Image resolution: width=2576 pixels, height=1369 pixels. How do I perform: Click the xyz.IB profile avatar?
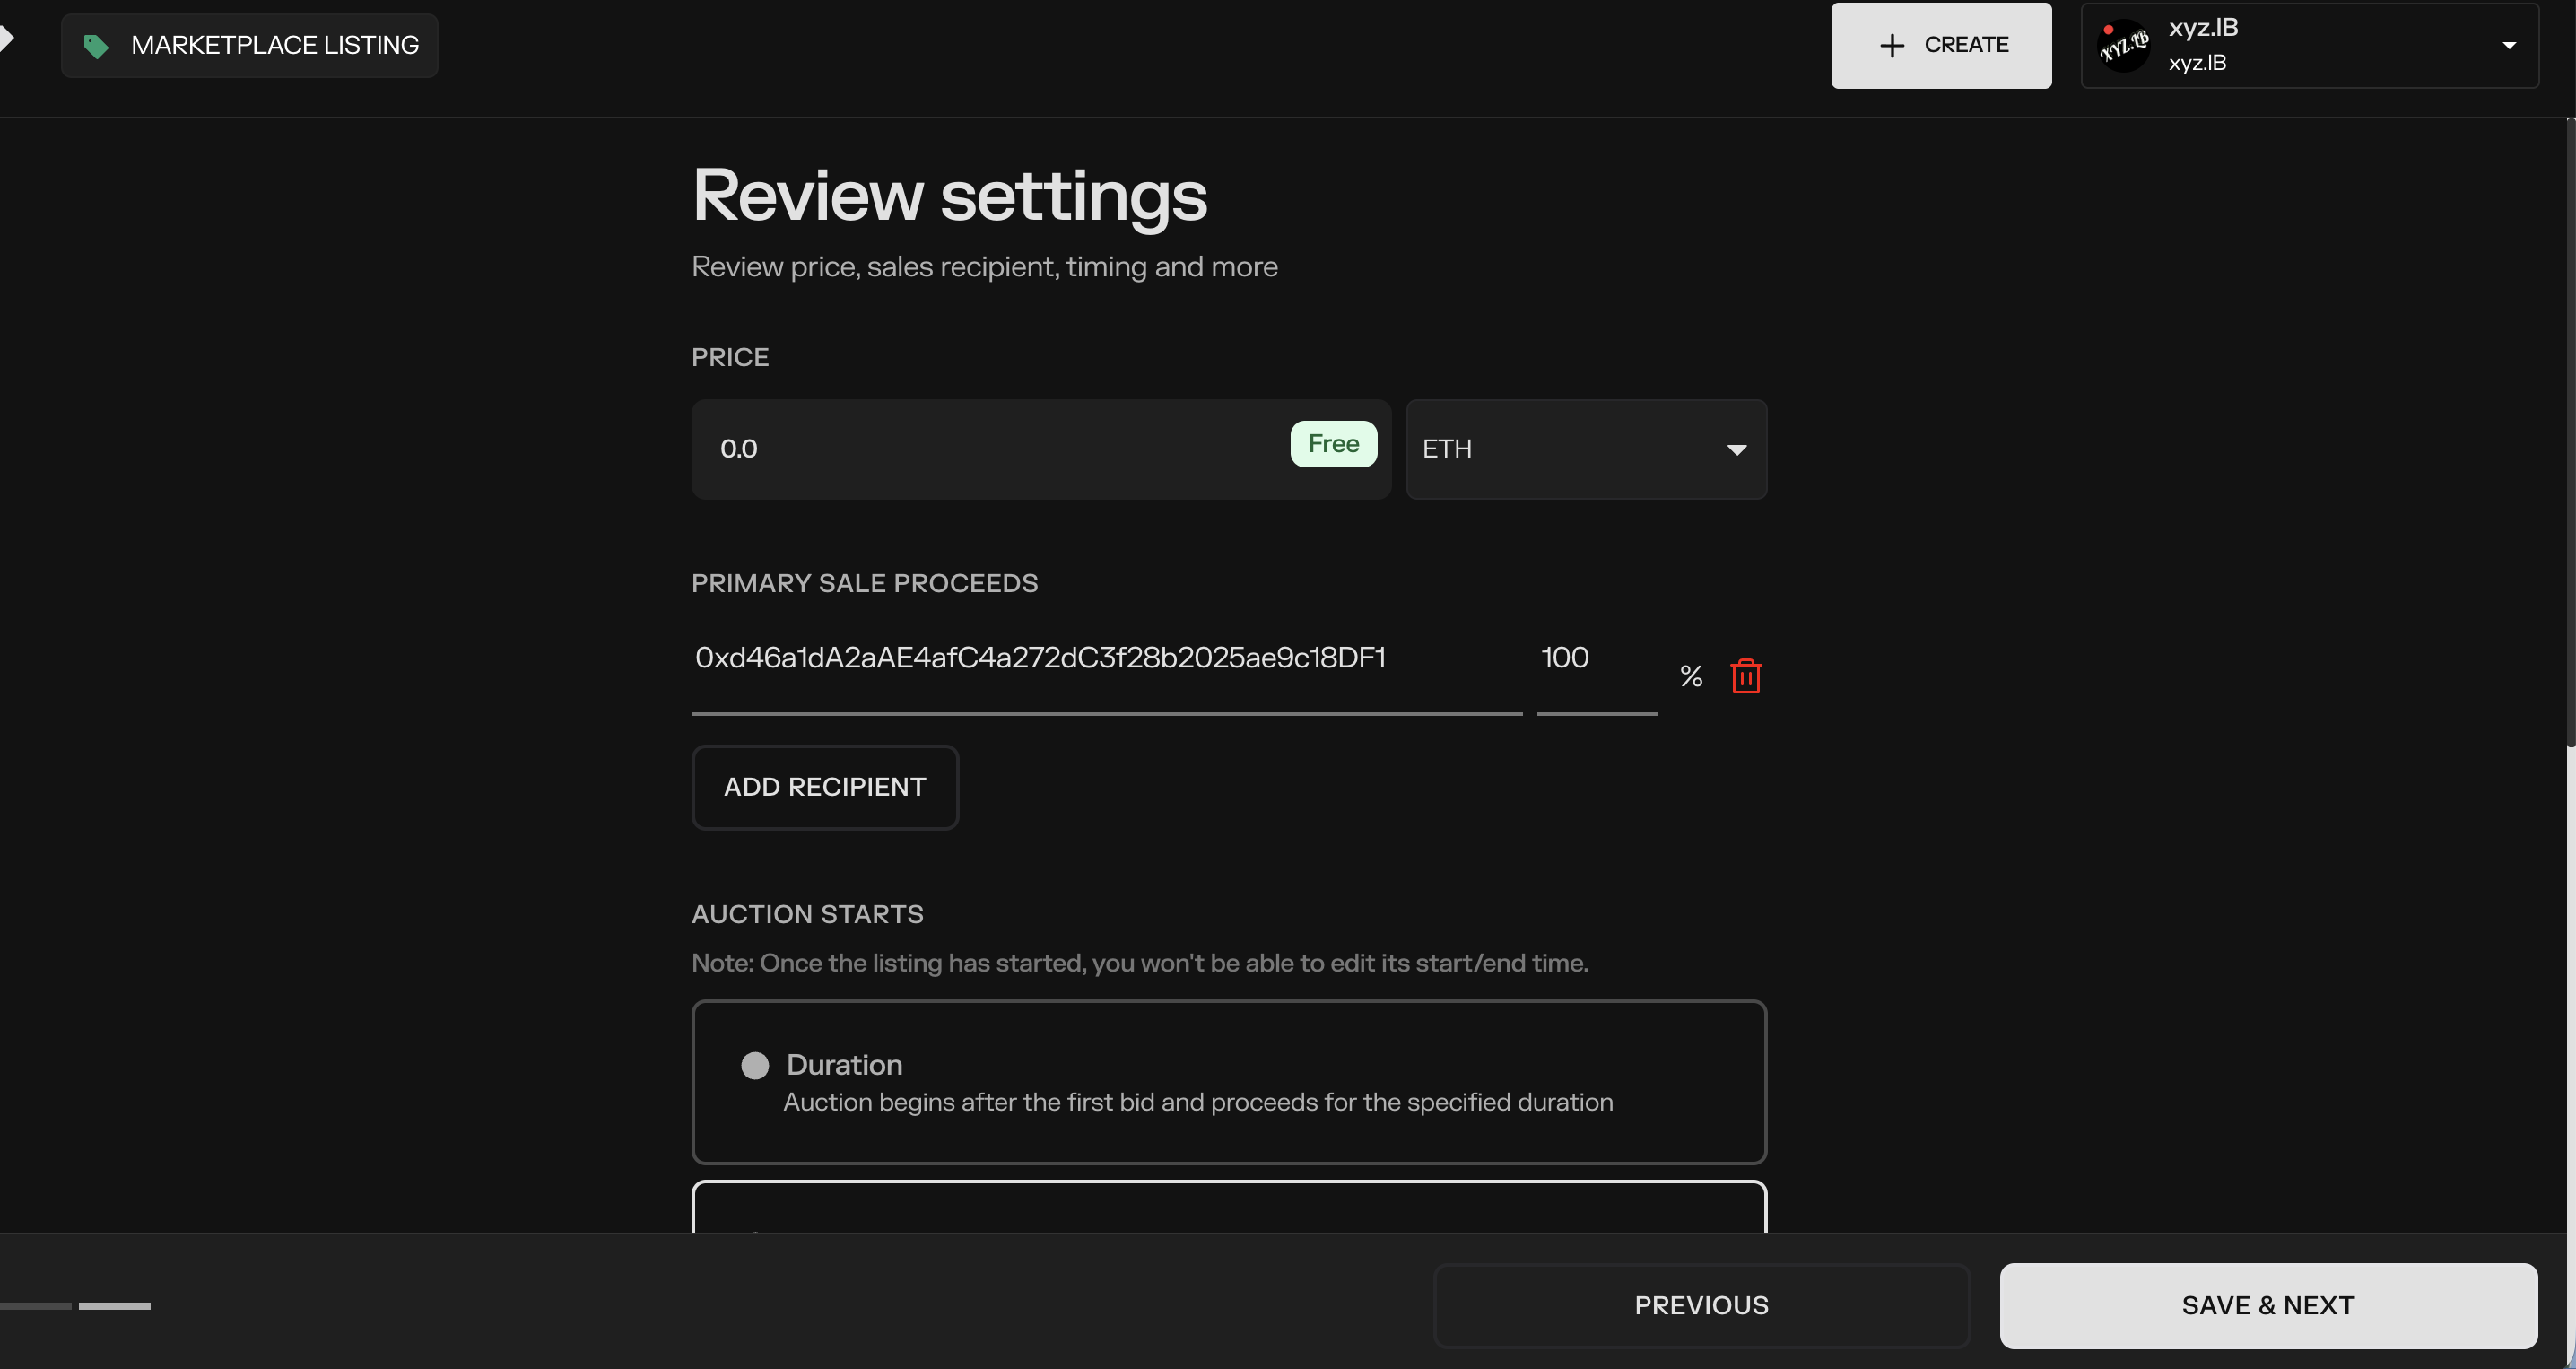pos(2124,45)
